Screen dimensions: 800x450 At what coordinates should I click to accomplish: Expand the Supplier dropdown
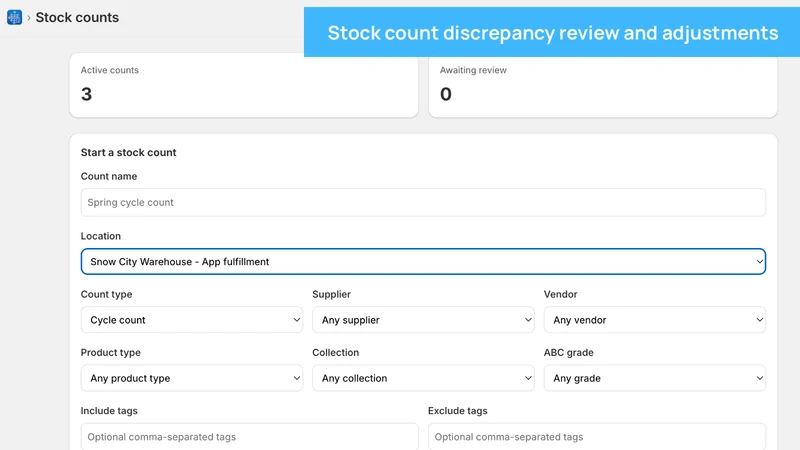423,320
